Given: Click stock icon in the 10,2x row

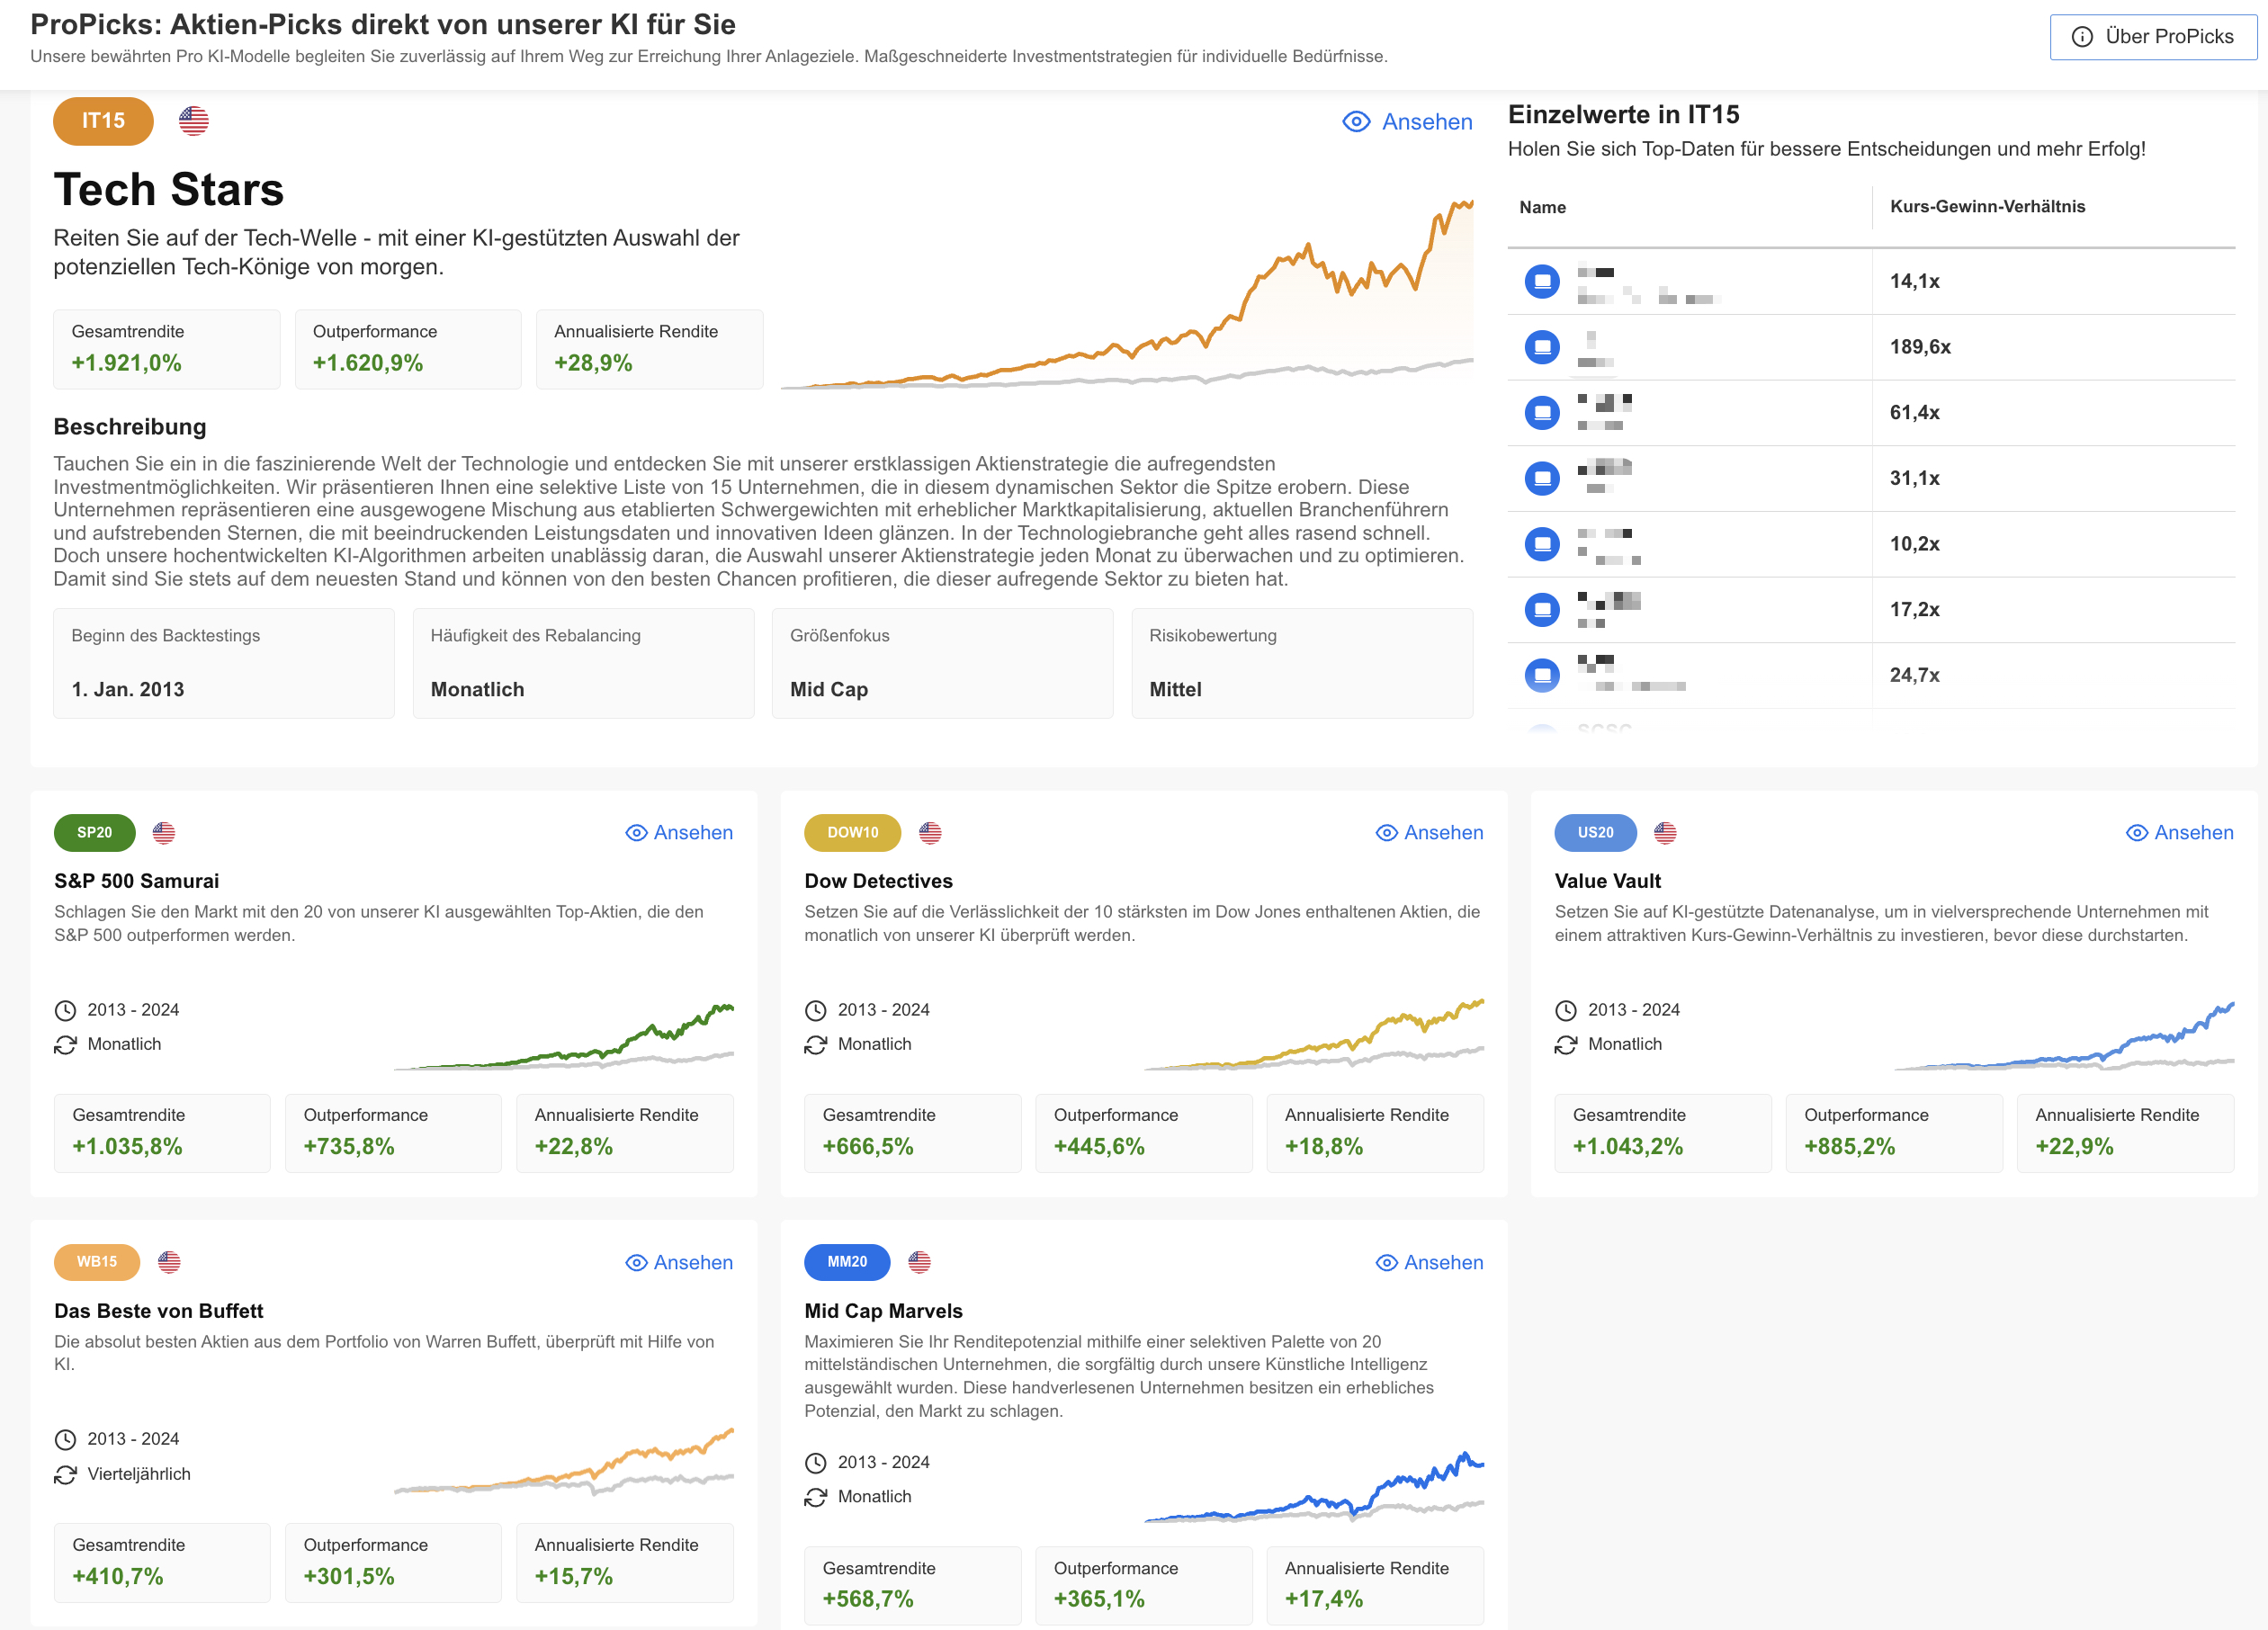Looking at the screenshot, I should (x=1542, y=544).
